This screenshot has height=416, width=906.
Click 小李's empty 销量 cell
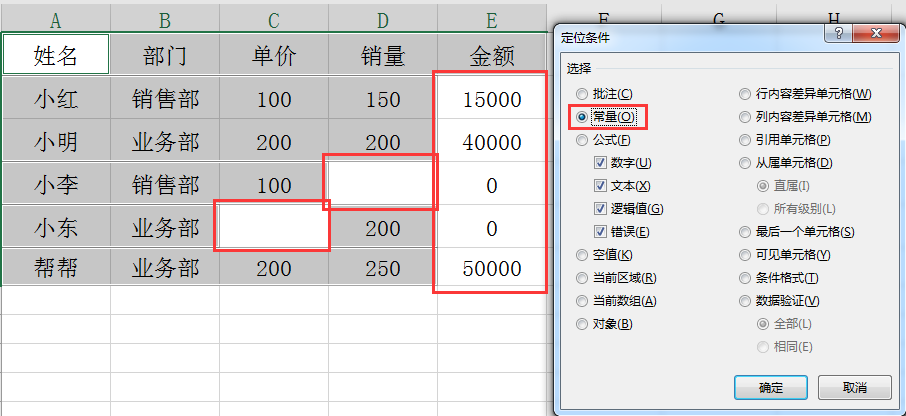coord(383,184)
